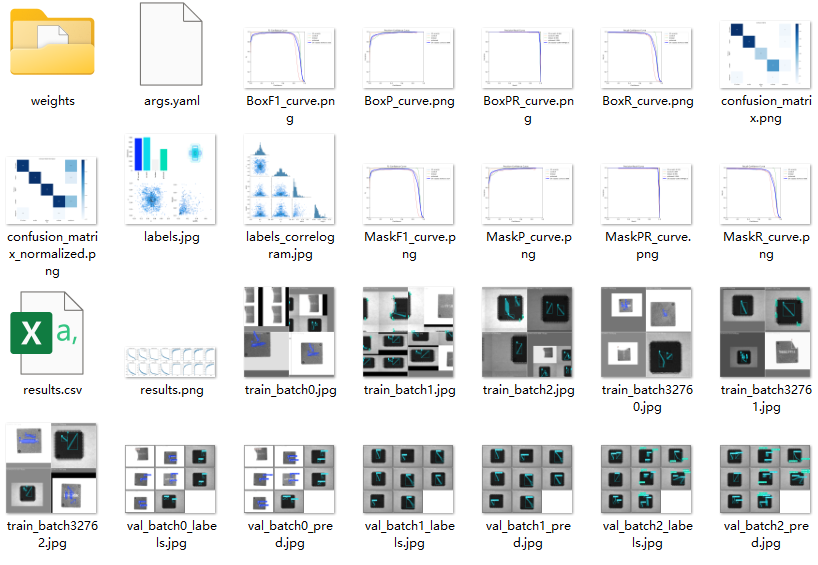This screenshot has height=565, width=818.
Task: Select the args.yaml file icon
Action: pos(171,44)
